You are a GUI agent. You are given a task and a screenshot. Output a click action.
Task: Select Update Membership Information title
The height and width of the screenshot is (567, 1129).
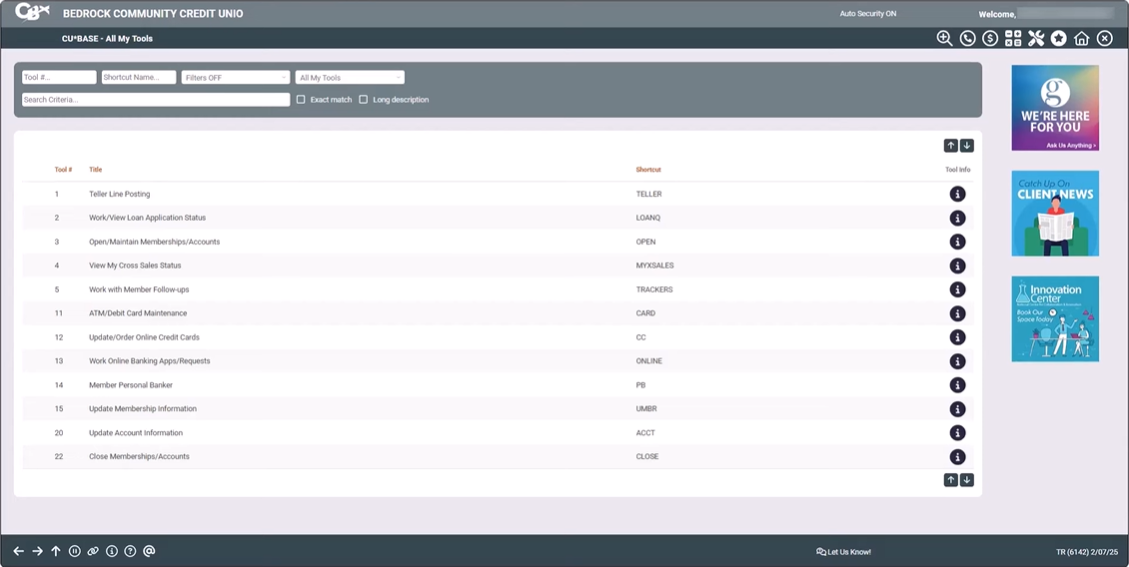[x=143, y=408]
